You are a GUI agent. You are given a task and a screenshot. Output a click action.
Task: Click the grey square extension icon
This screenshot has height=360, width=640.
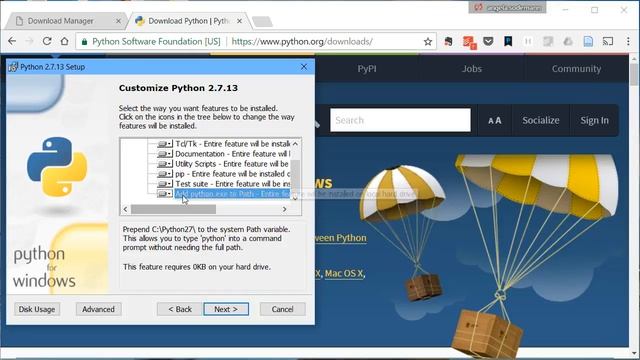(x=548, y=41)
